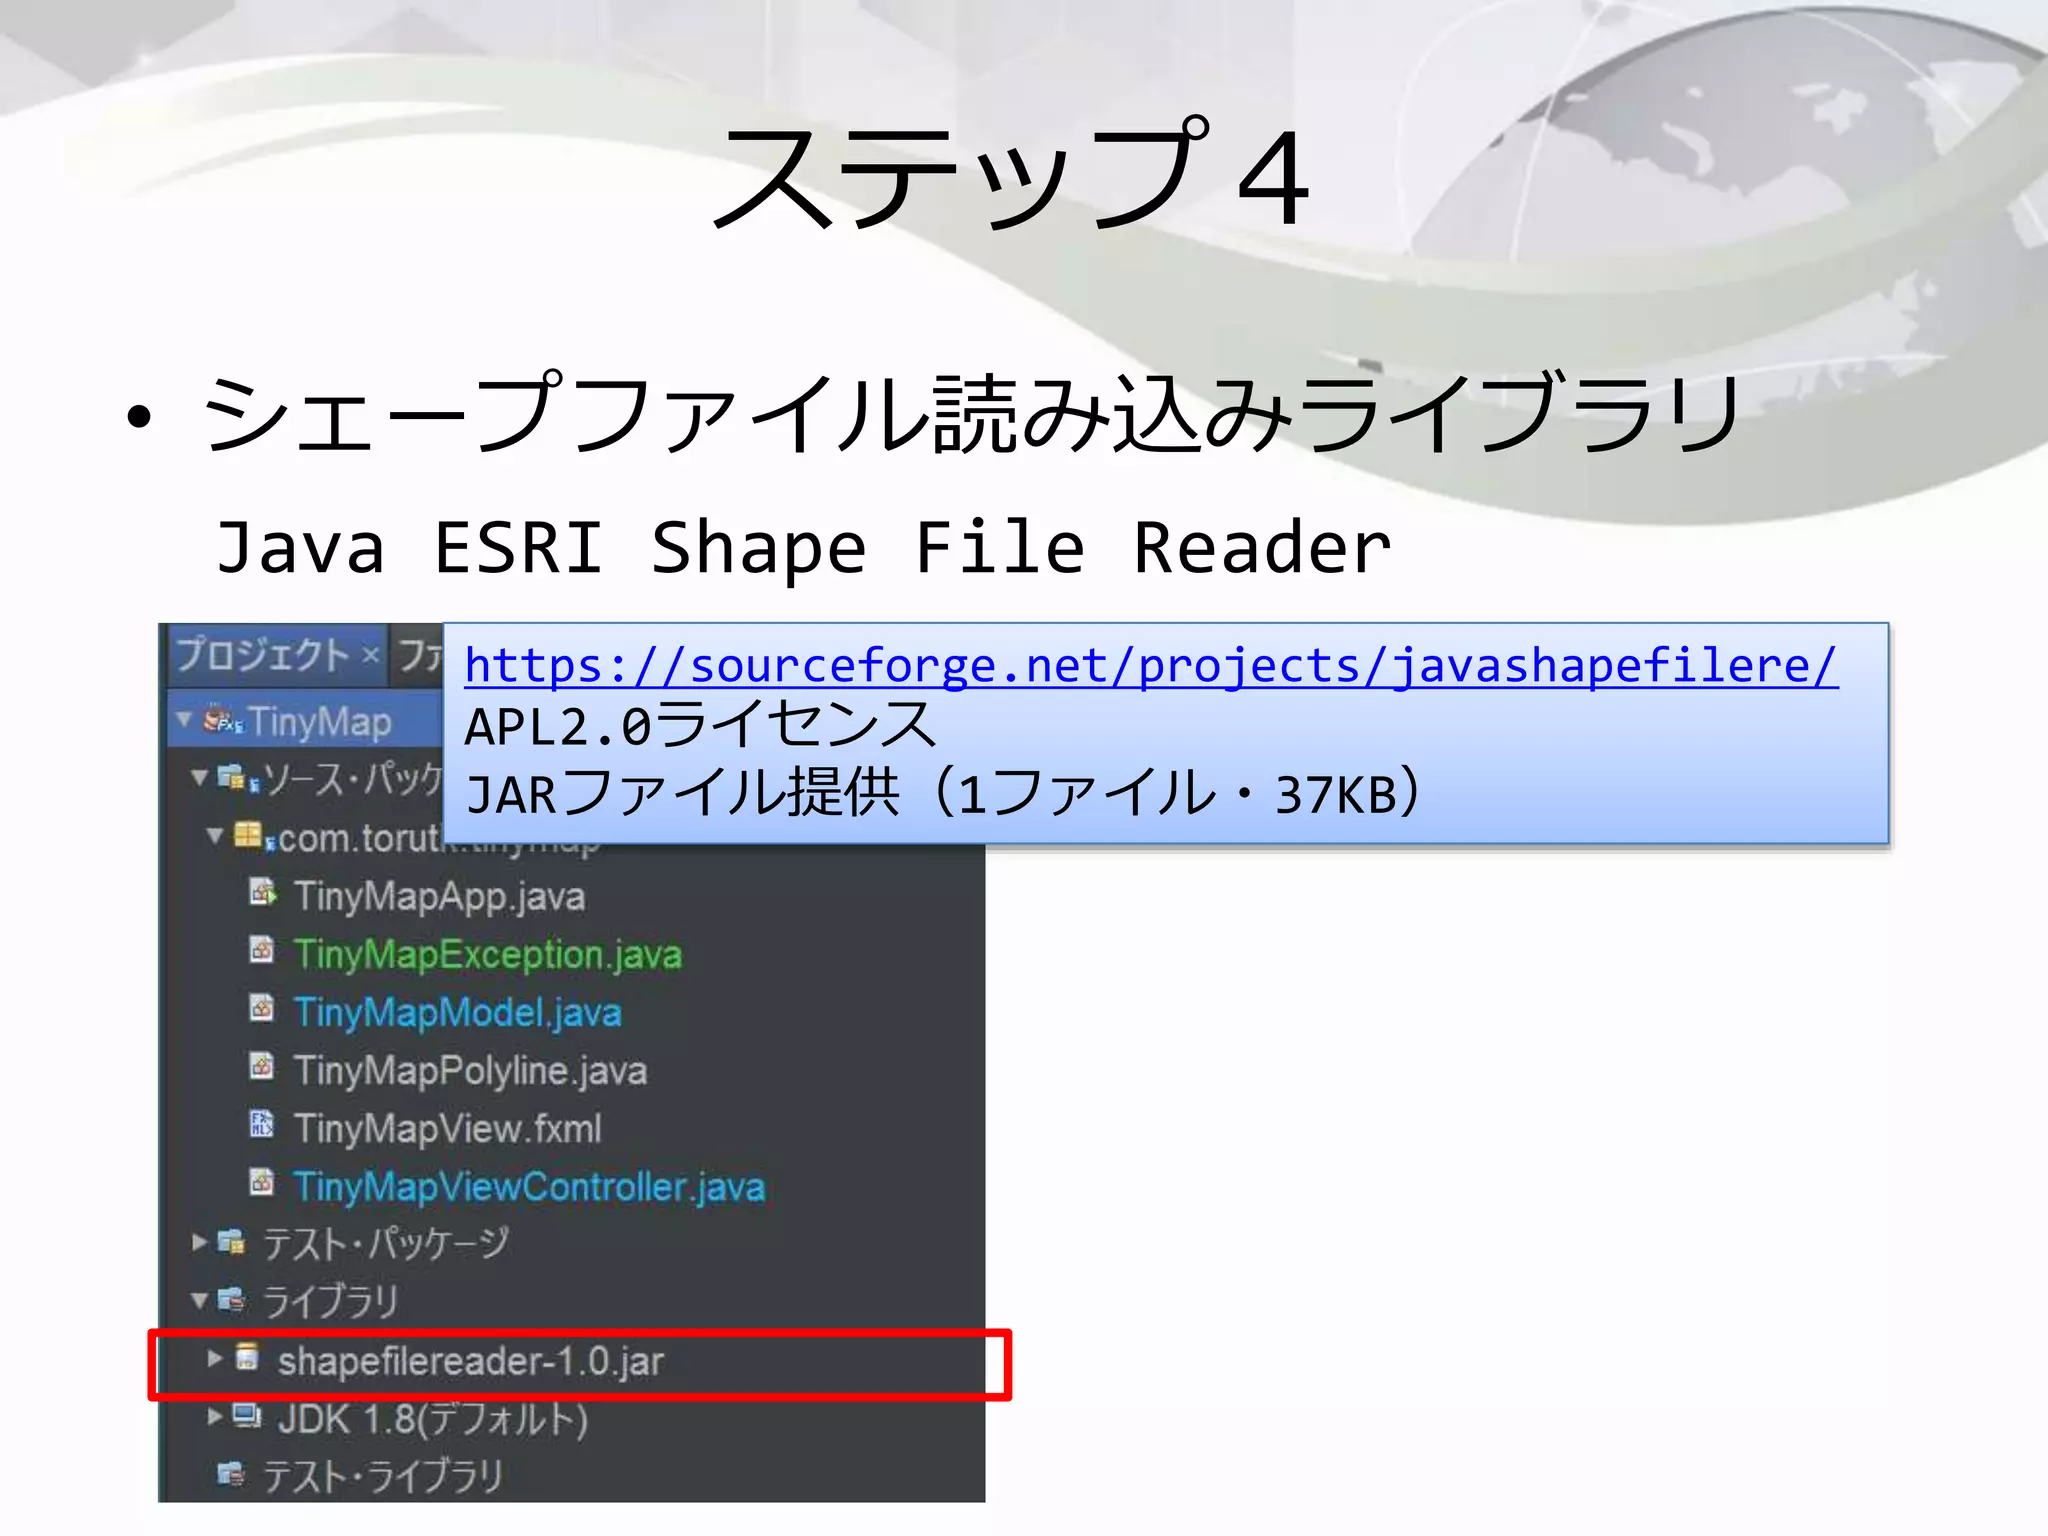Expand the shapefilereader-1.0.jar node
The height and width of the screenshot is (1536, 2048).
click(x=214, y=1357)
